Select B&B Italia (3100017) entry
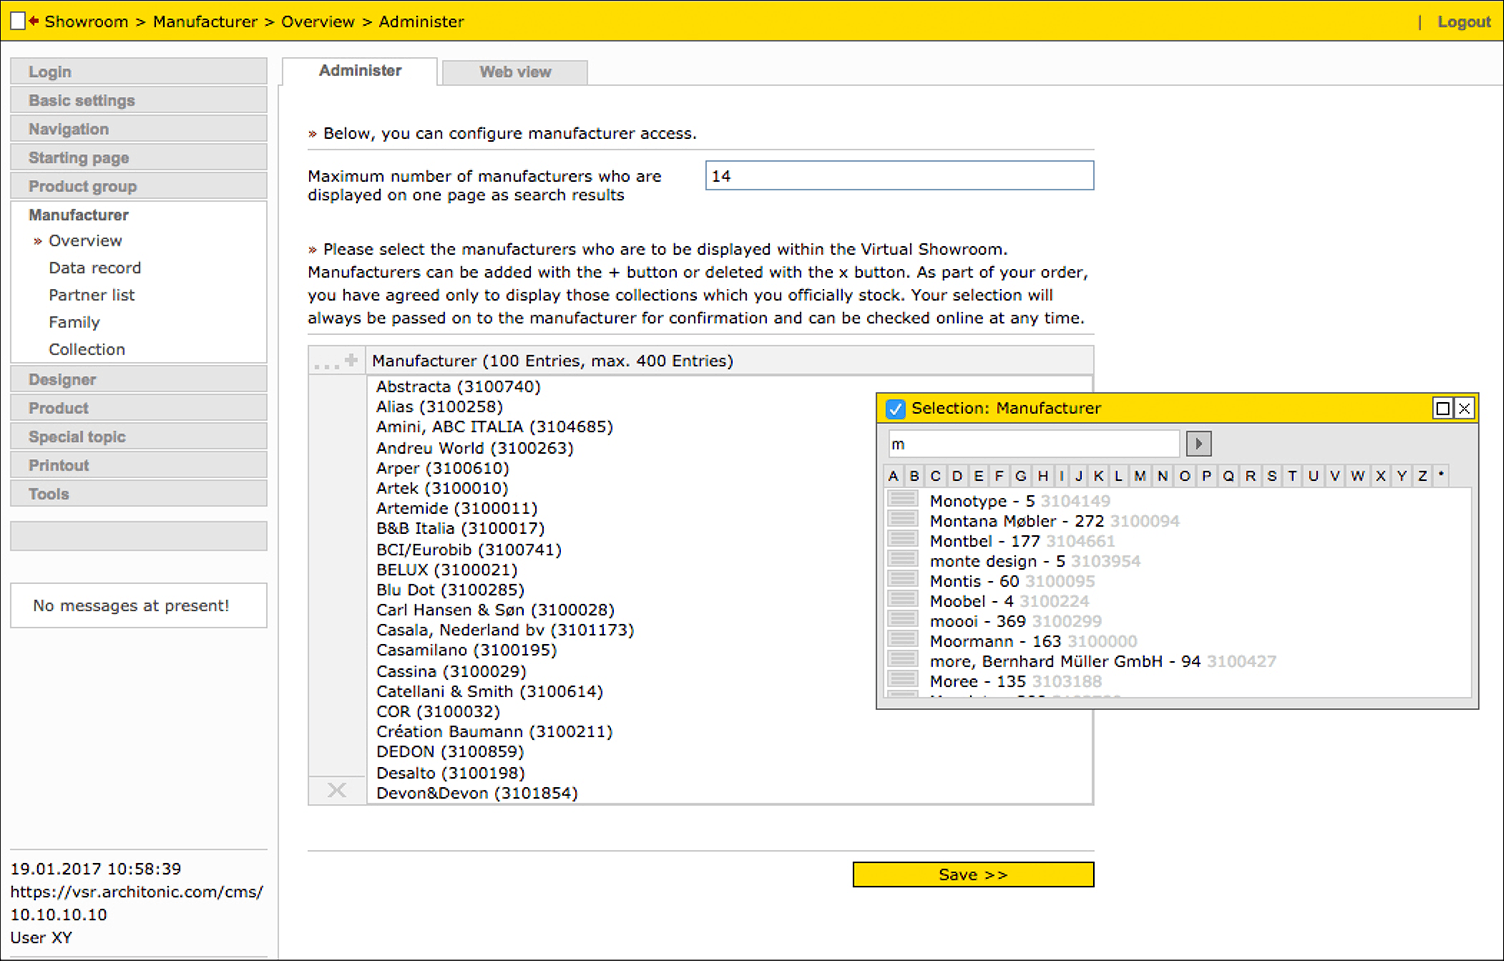This screenshot has width=1504, height=961. (x=460, y=528)
